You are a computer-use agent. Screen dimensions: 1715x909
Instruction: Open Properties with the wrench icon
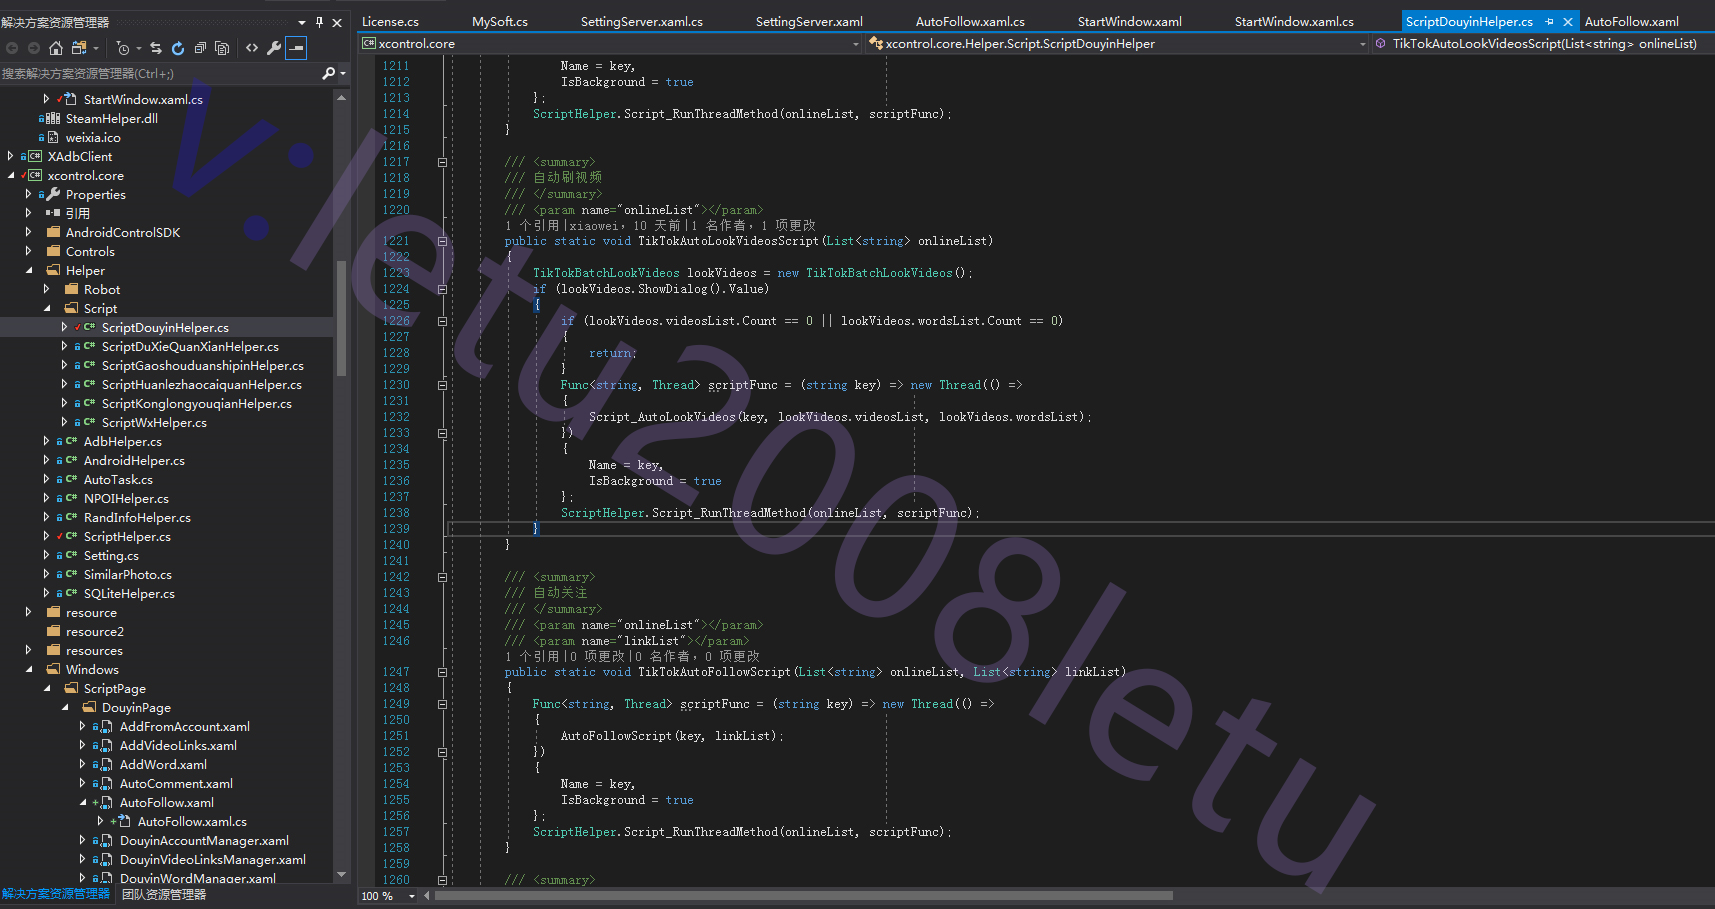point(273,48)
